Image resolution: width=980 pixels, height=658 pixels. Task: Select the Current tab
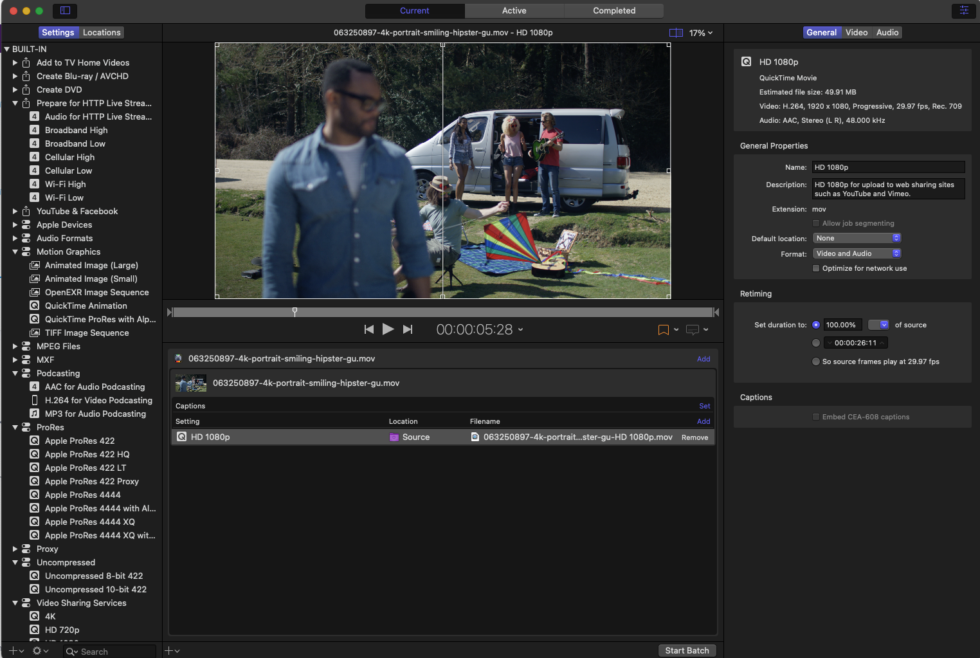click(414, 11)
